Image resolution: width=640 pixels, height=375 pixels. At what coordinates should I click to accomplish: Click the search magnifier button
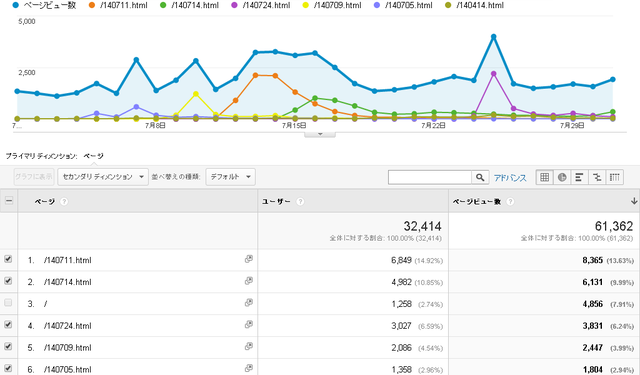480,177
